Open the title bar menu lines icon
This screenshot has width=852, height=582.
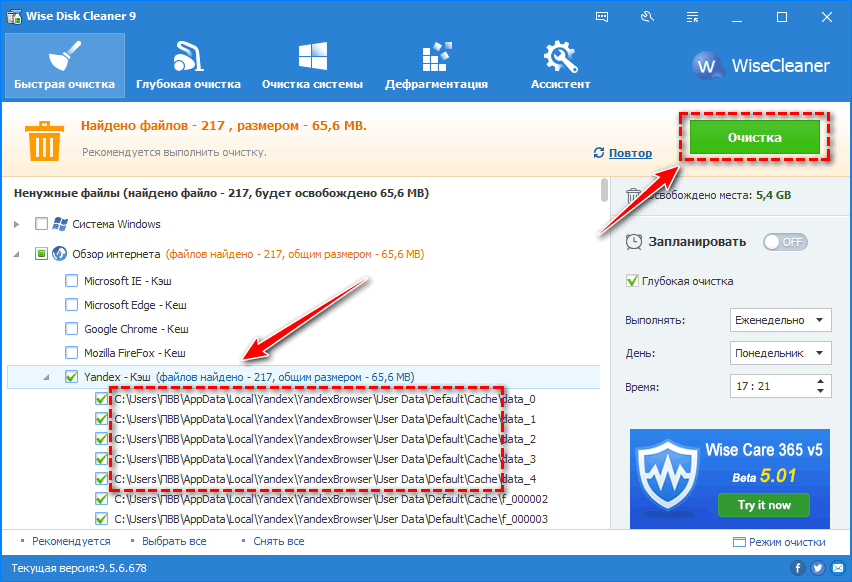pyautogui.click(x=690, y=17)
